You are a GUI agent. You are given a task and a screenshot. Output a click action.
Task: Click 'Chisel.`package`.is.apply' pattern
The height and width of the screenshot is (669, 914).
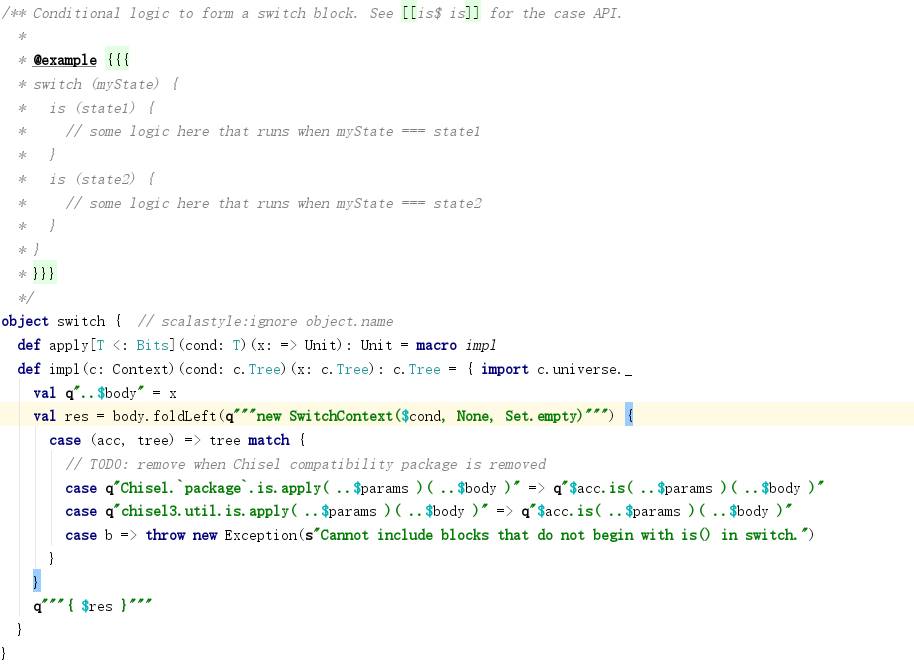(221, 488)
